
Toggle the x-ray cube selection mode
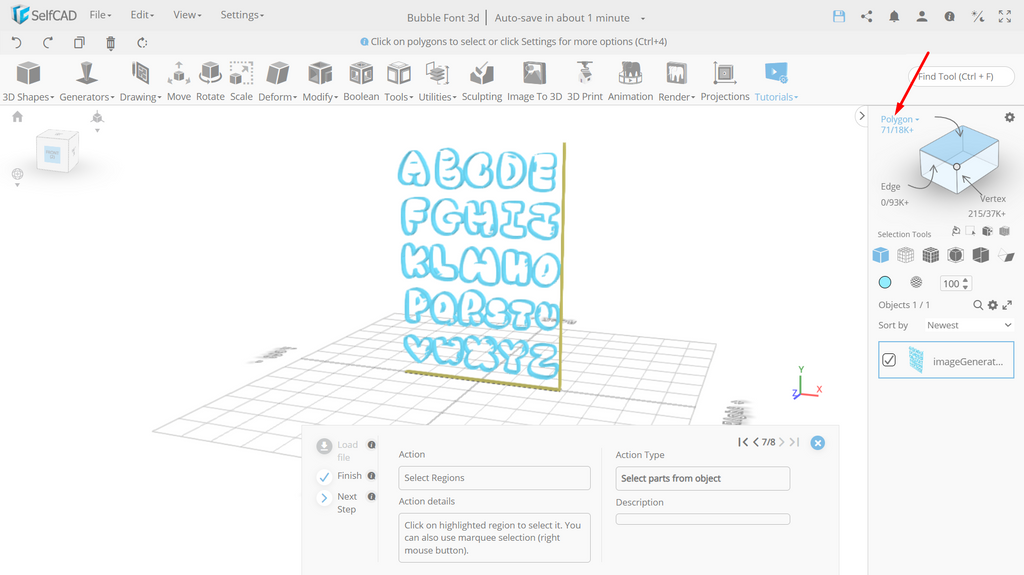(955, 255)
